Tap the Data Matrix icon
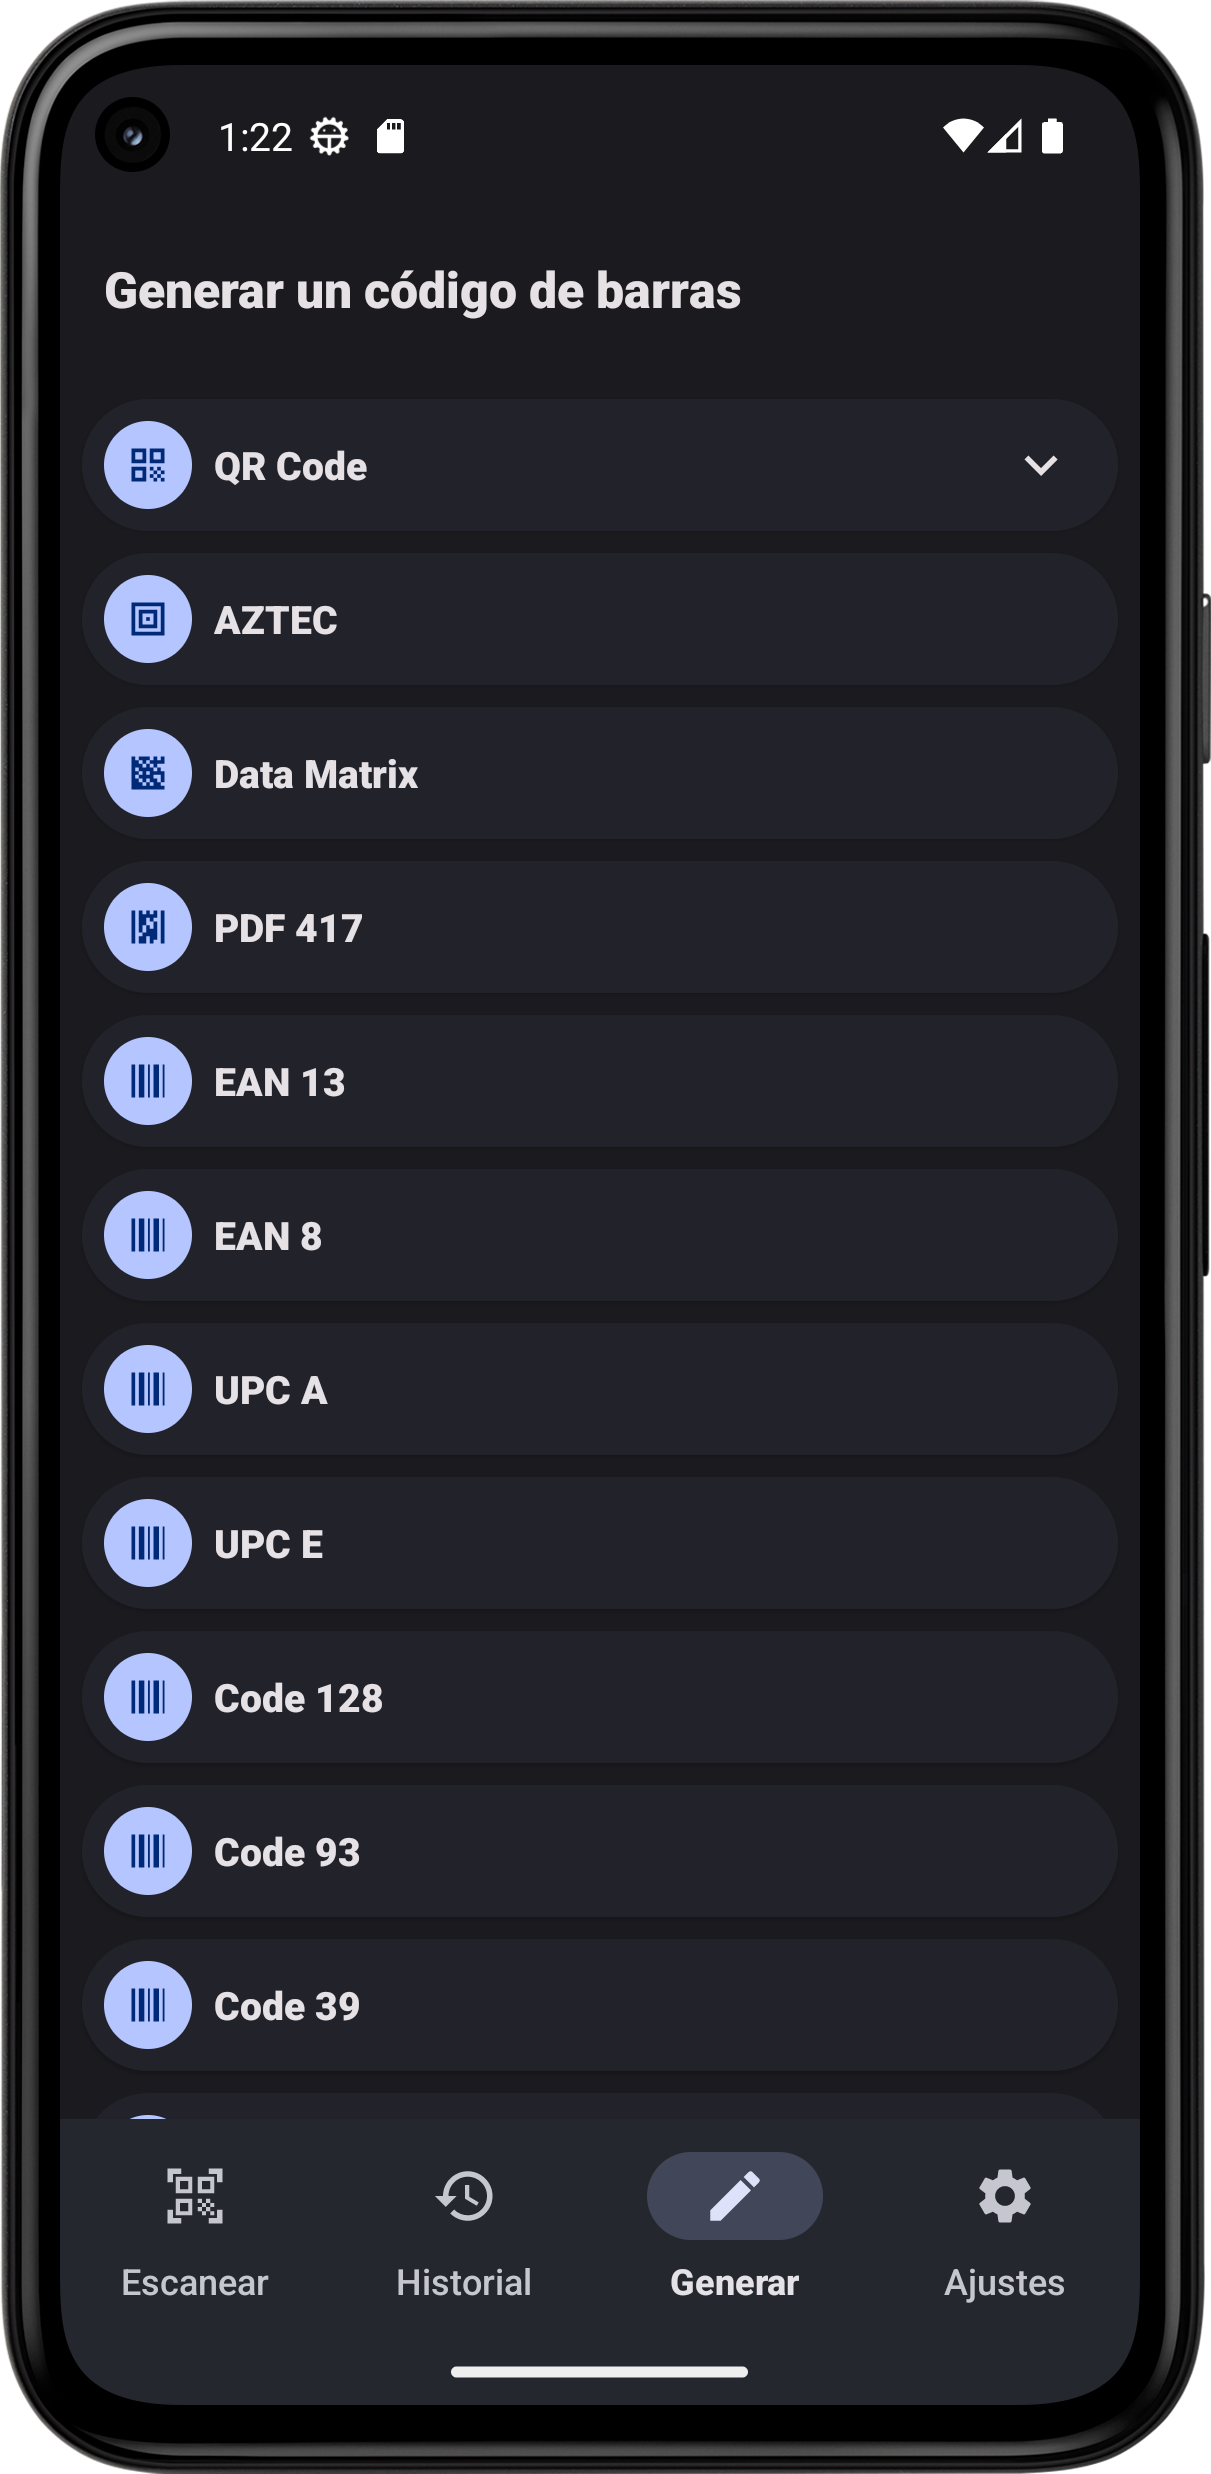 point(148,773)
